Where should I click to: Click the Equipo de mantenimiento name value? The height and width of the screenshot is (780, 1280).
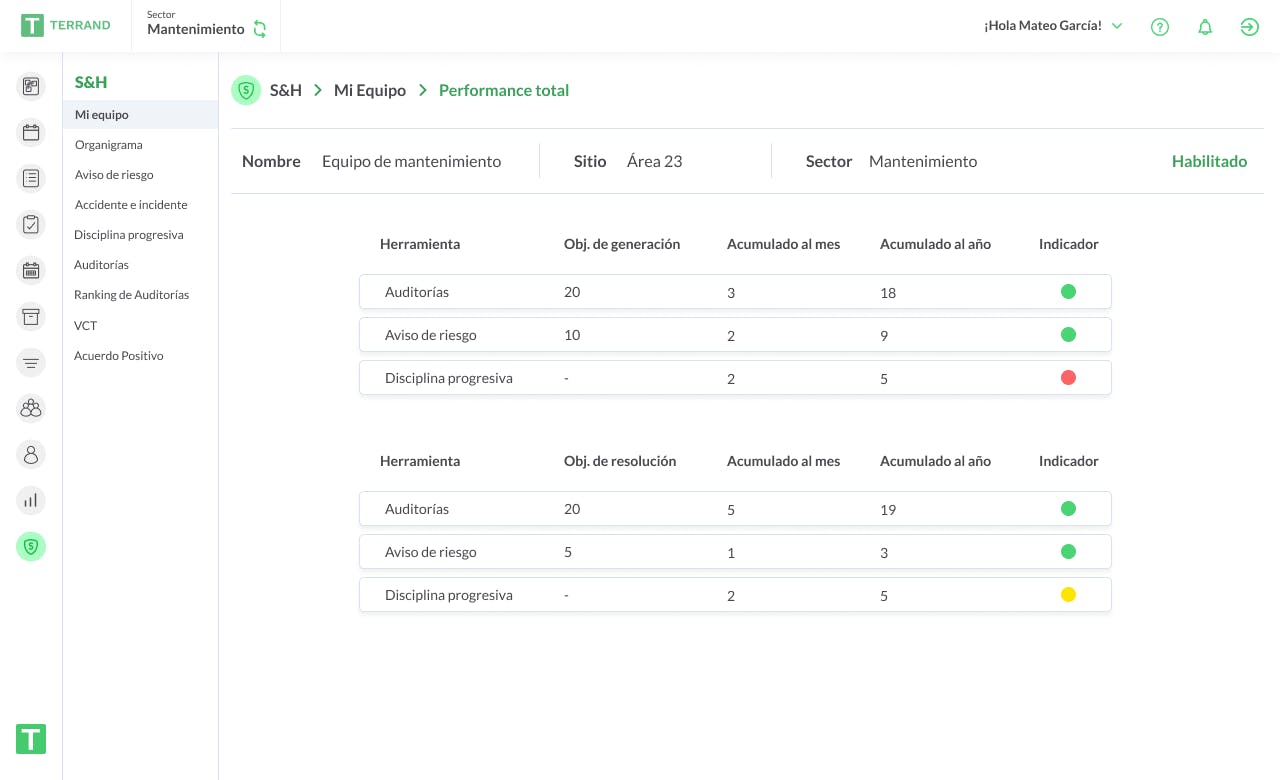click(412, 161)
